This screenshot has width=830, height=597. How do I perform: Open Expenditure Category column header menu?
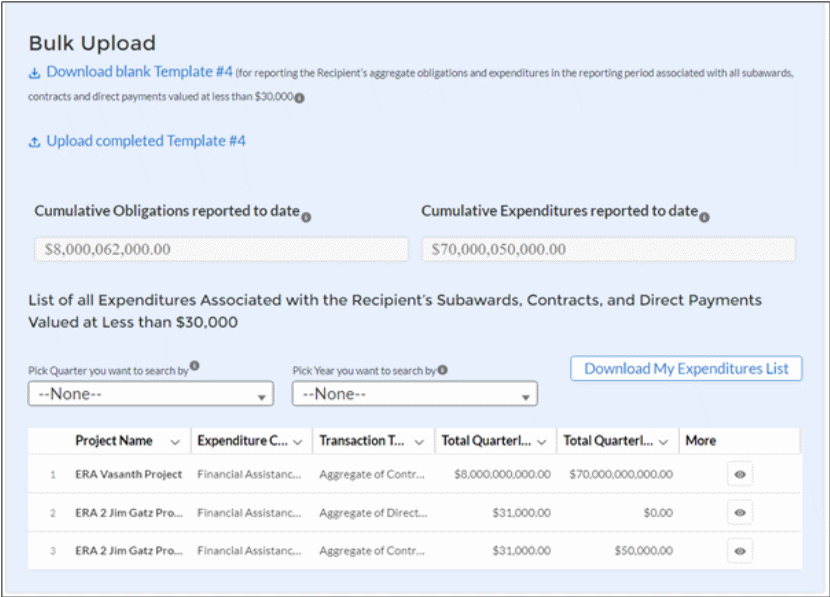298,441
